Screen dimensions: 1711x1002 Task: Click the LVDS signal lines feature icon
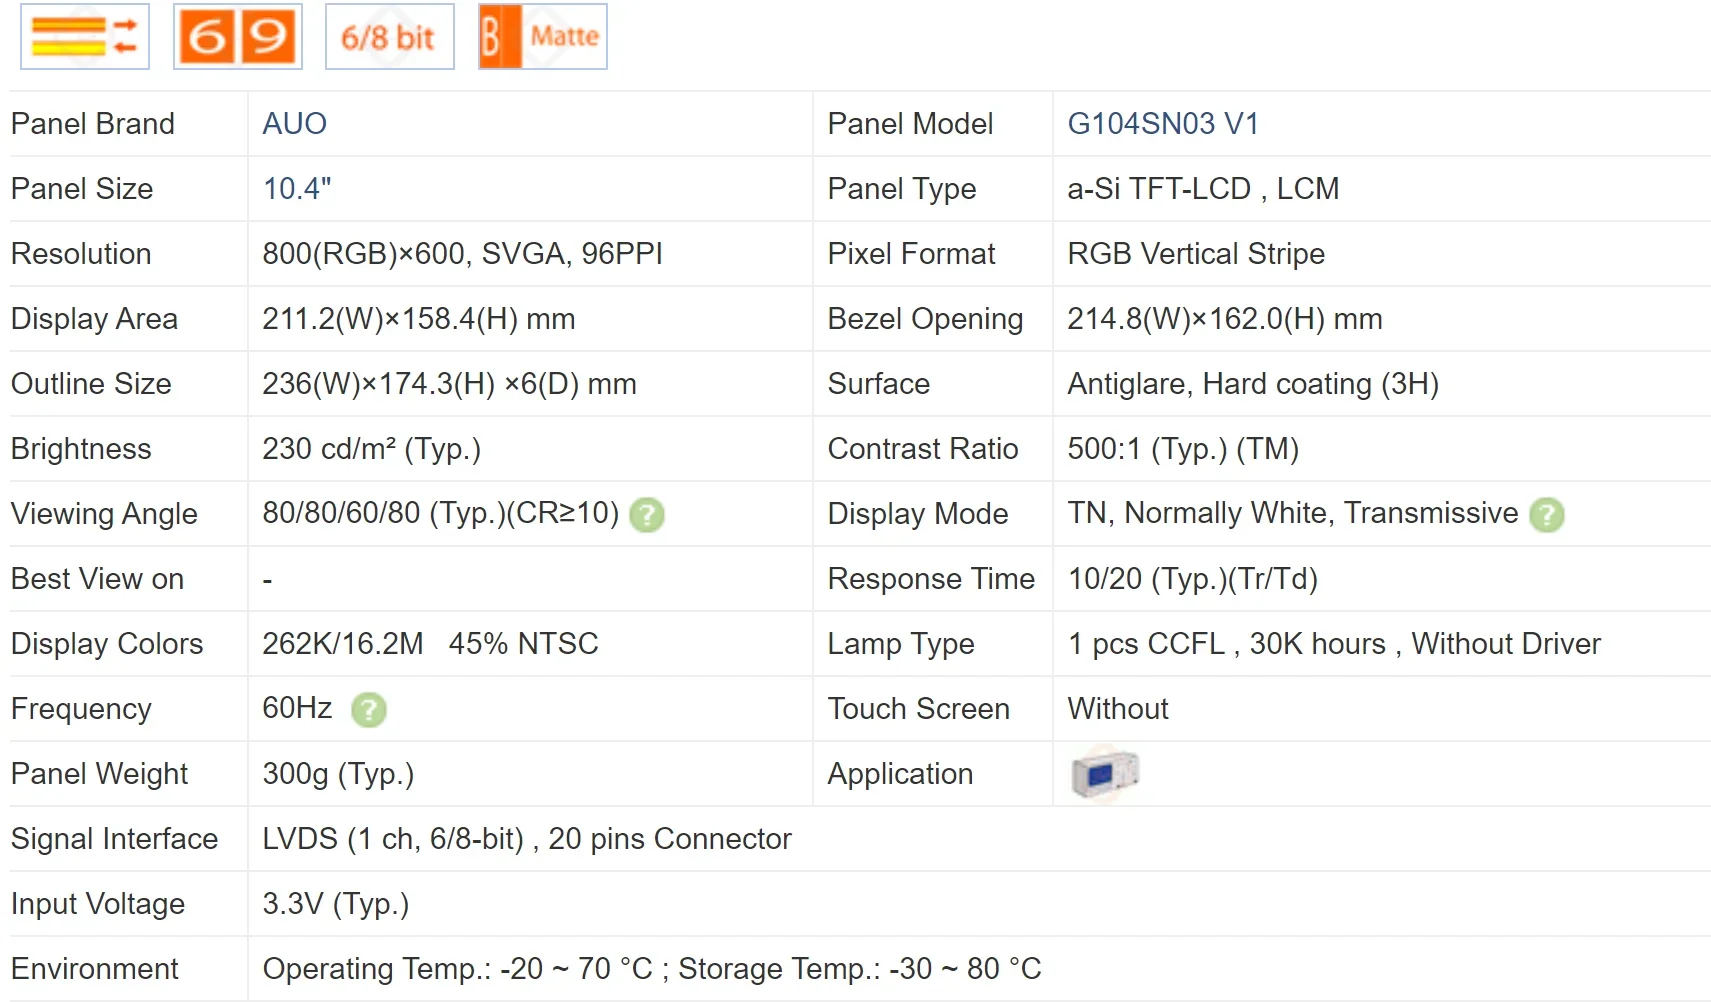coord(84,37)
